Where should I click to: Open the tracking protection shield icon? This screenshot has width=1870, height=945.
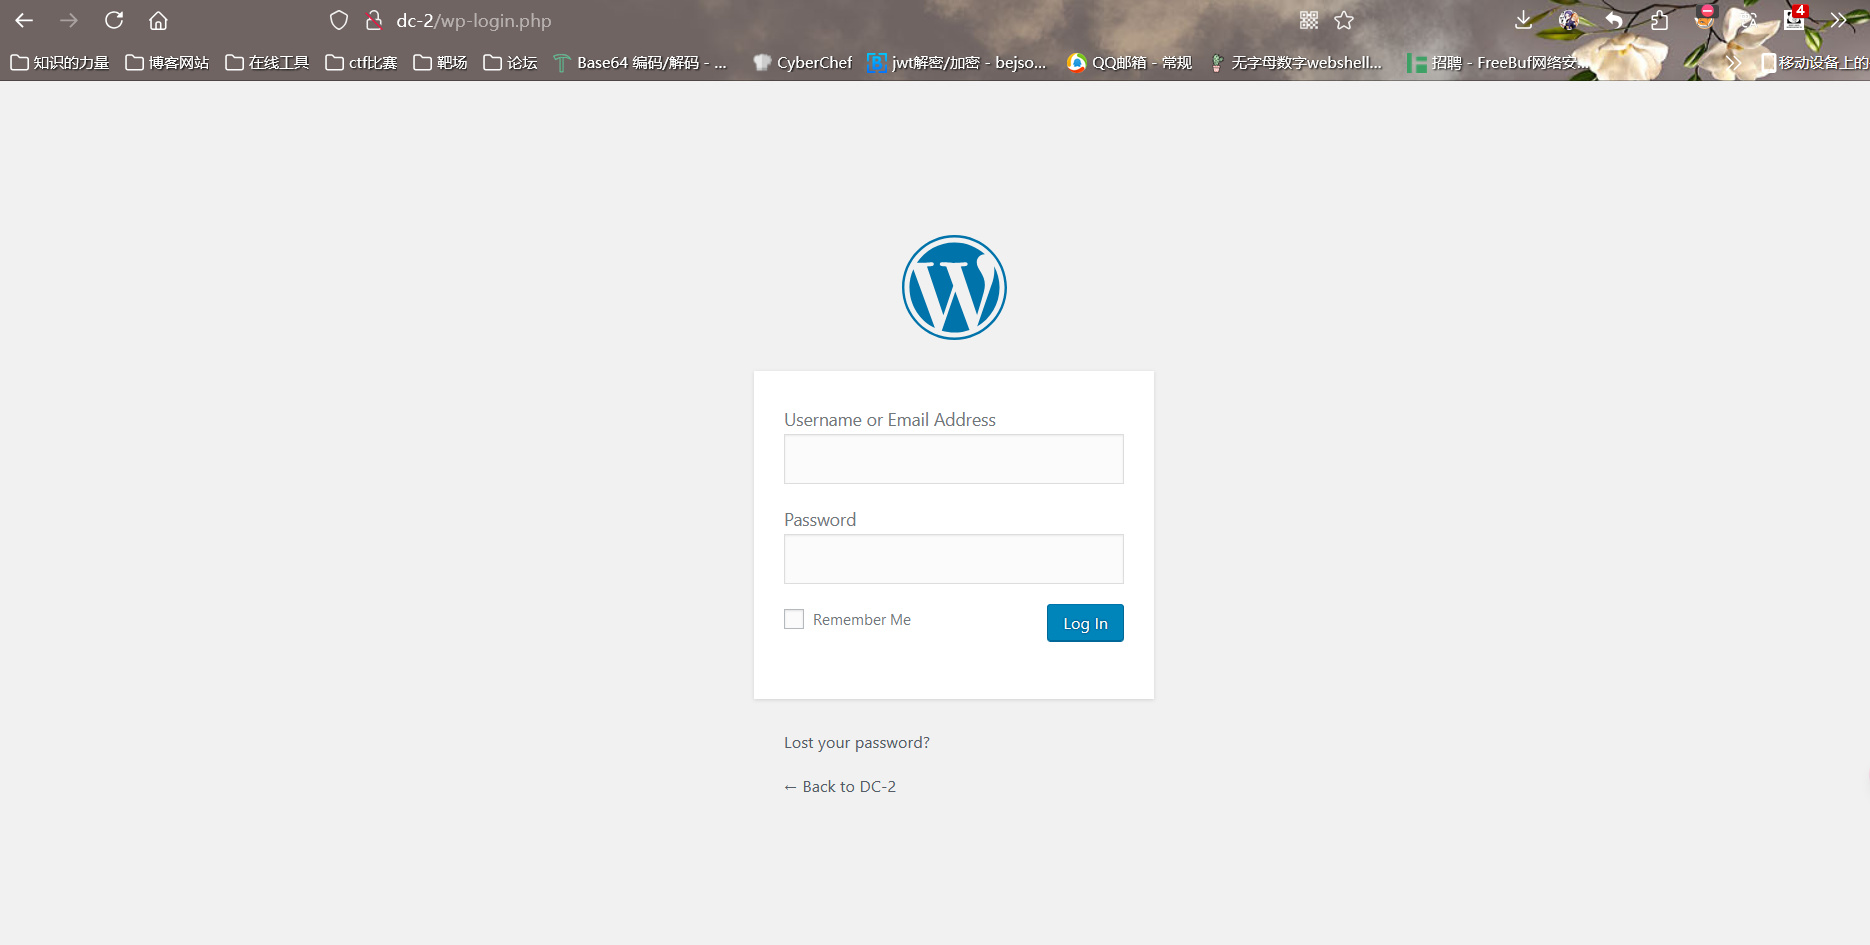339,20
